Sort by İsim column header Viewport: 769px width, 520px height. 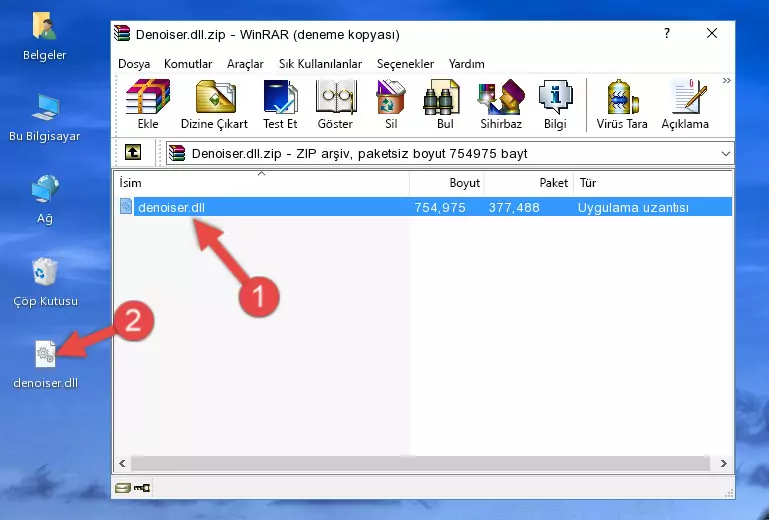(262, 183)
